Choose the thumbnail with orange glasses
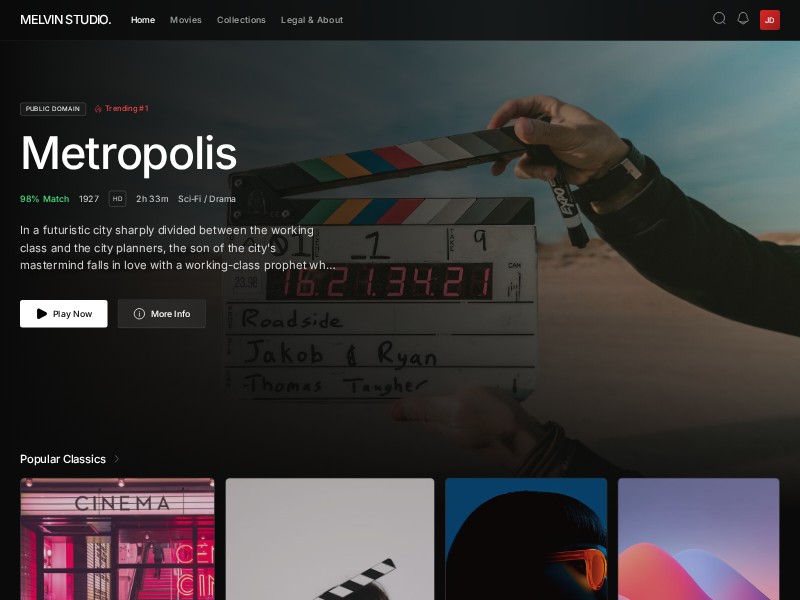Viewport: 800px width, 600px height. pyautogui.click(x=526, y=539)
